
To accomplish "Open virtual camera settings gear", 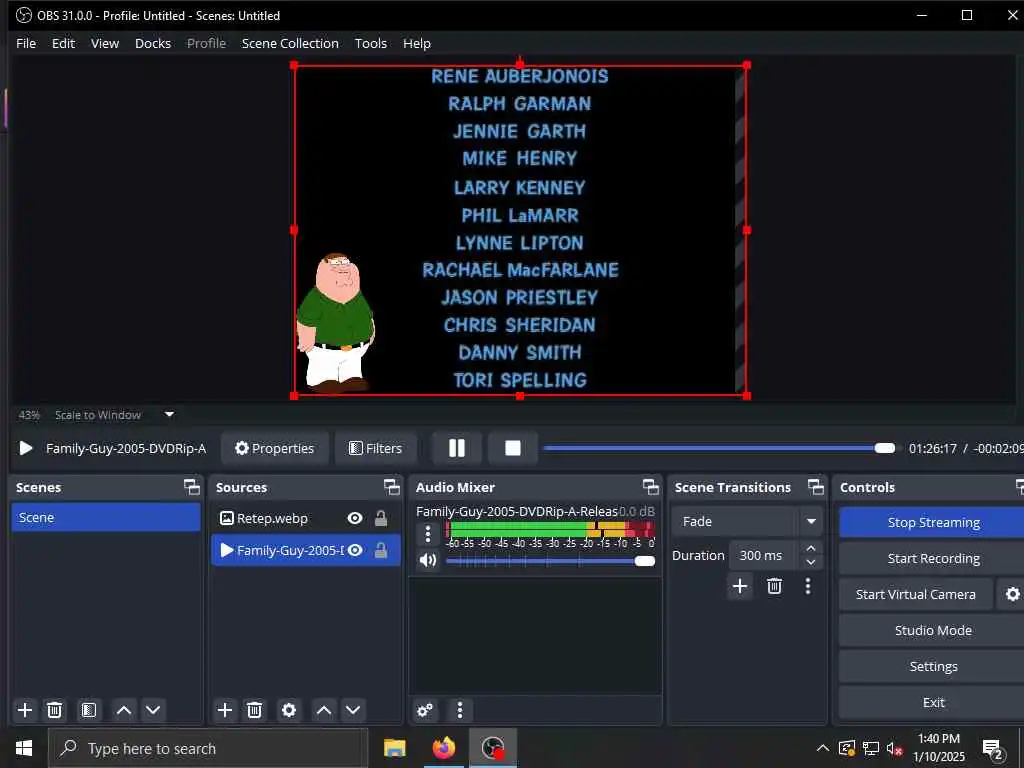I will click(x=1012, y=594).
